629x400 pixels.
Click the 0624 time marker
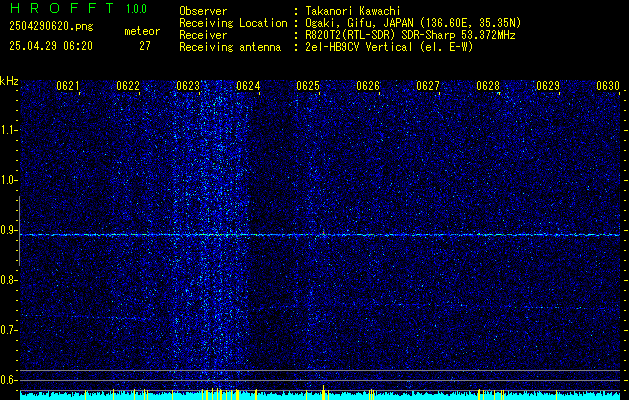(248, 86)
